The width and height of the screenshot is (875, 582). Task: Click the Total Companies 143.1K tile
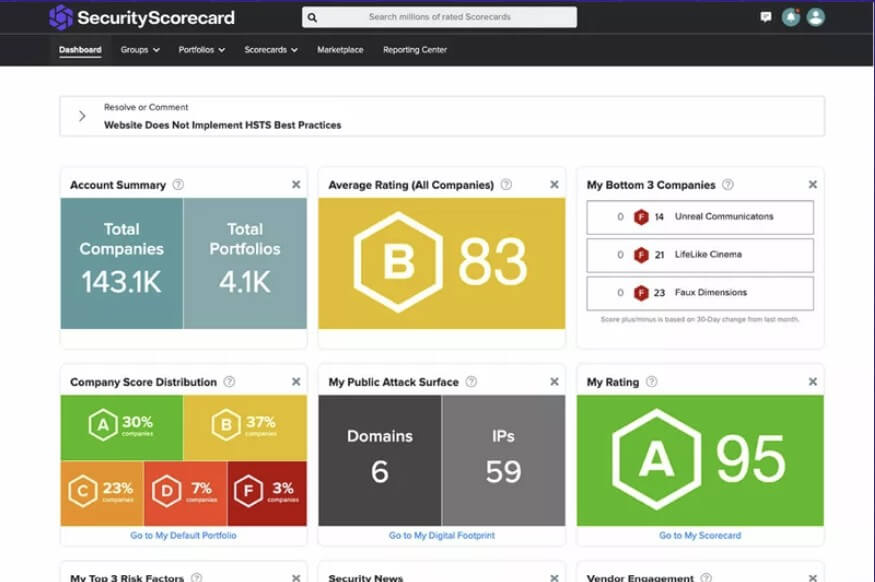pos(122,263)
